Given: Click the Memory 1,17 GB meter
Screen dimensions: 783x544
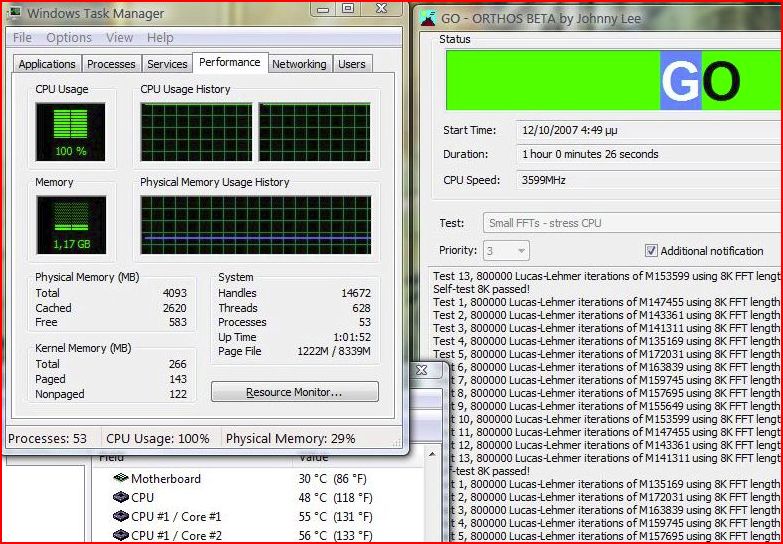Looking at the screenshot, I should (x=71, y=225).
